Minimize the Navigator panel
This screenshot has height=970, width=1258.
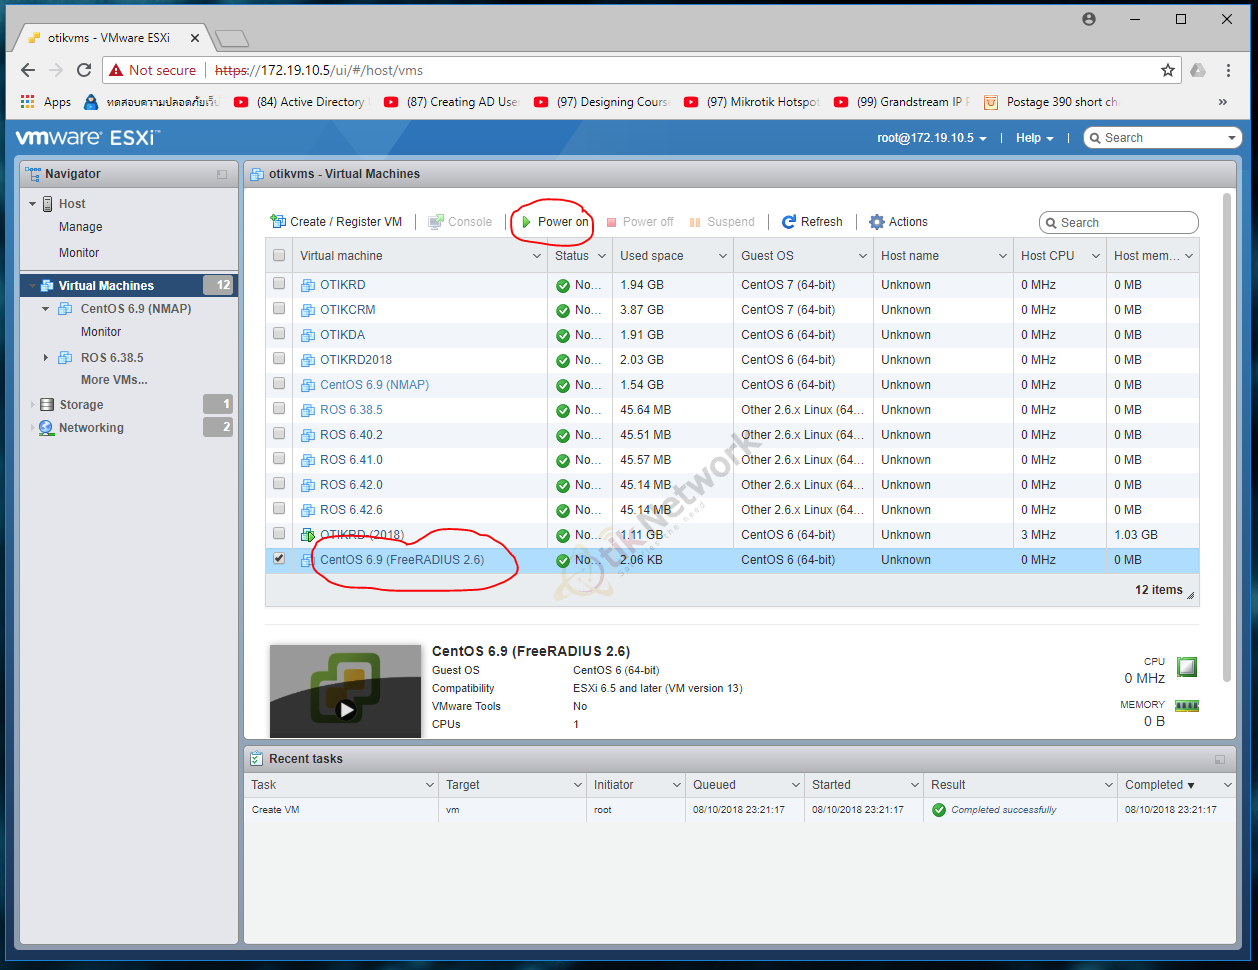222,174
